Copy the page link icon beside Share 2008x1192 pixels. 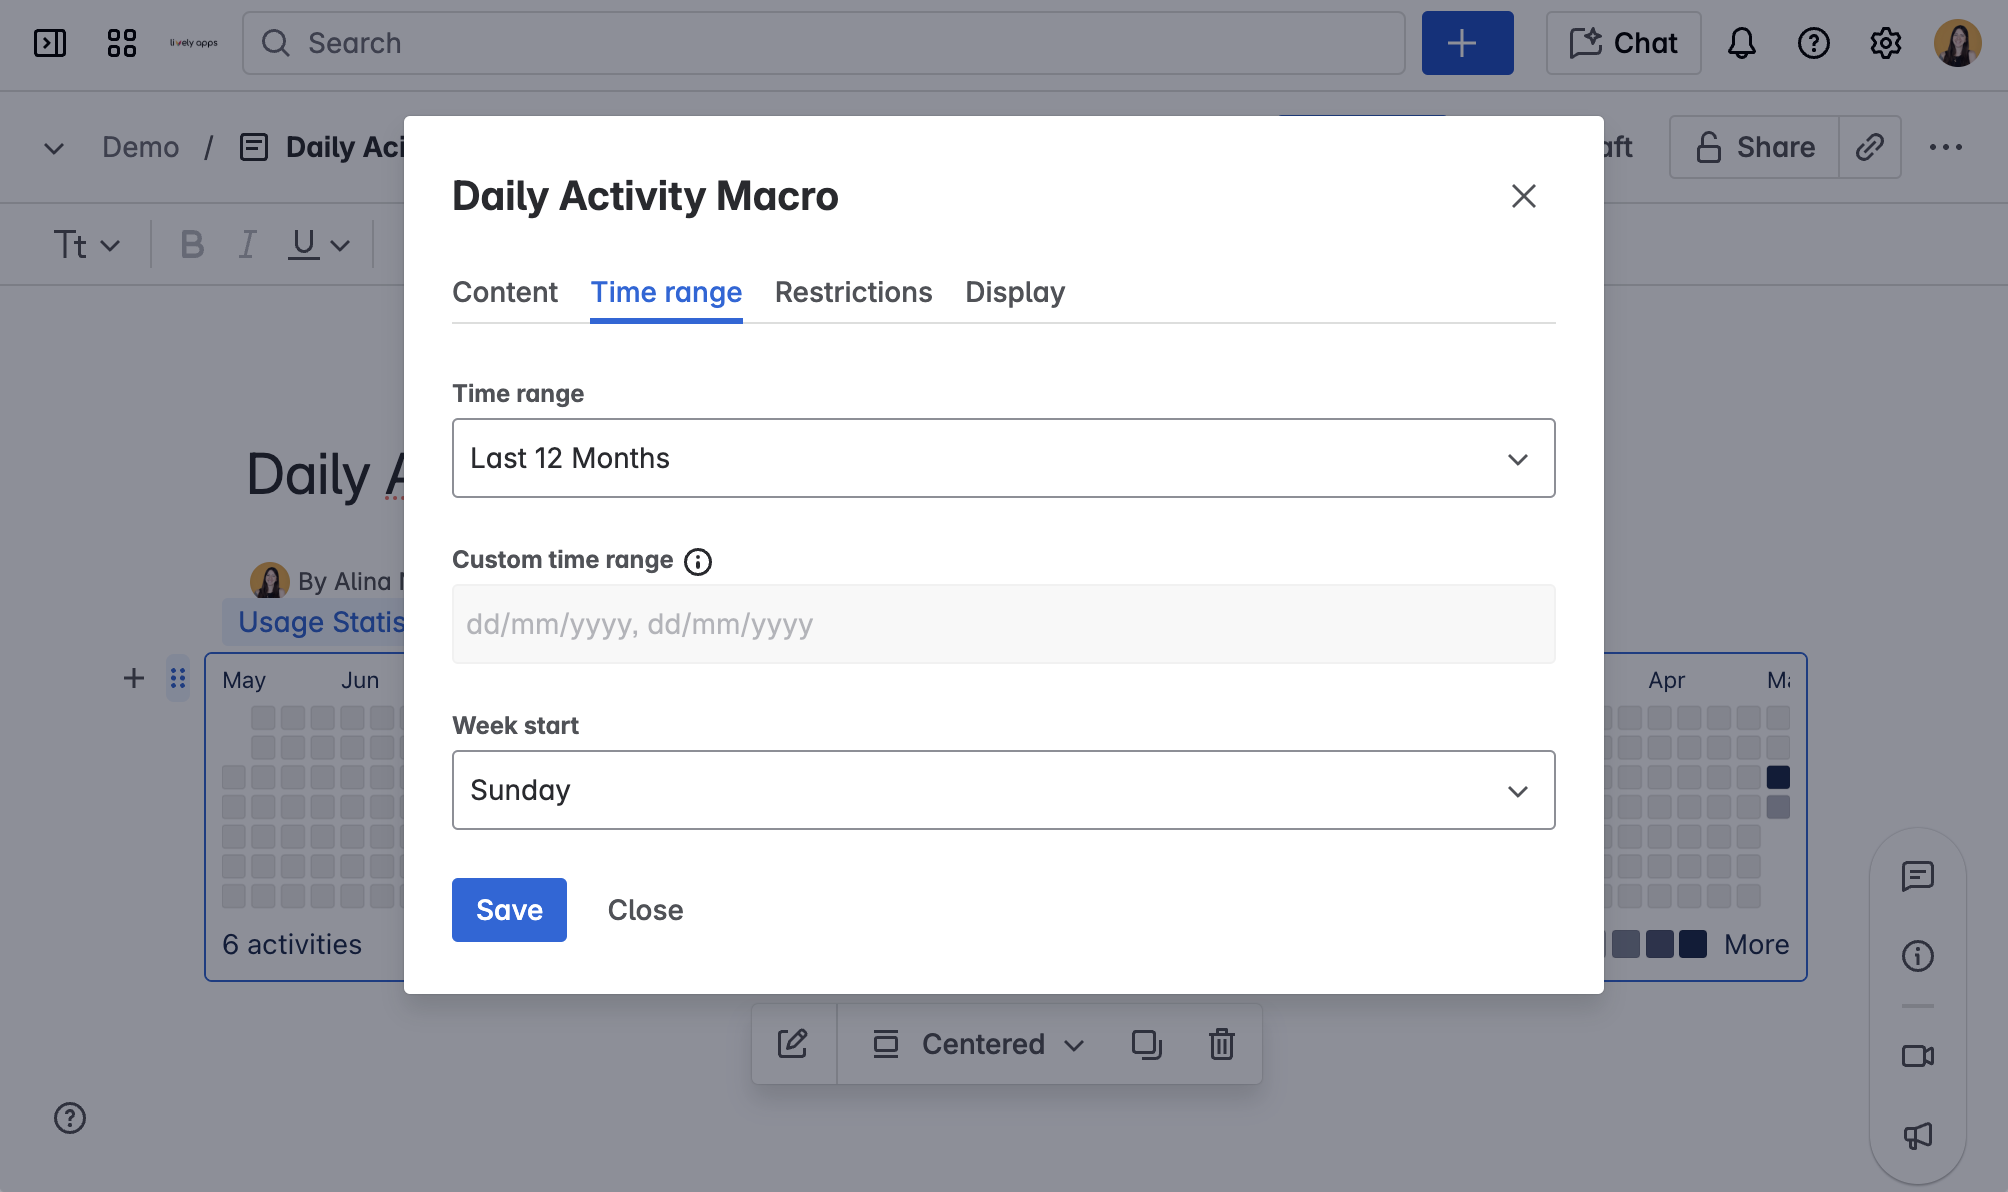tap(1870, 147)
